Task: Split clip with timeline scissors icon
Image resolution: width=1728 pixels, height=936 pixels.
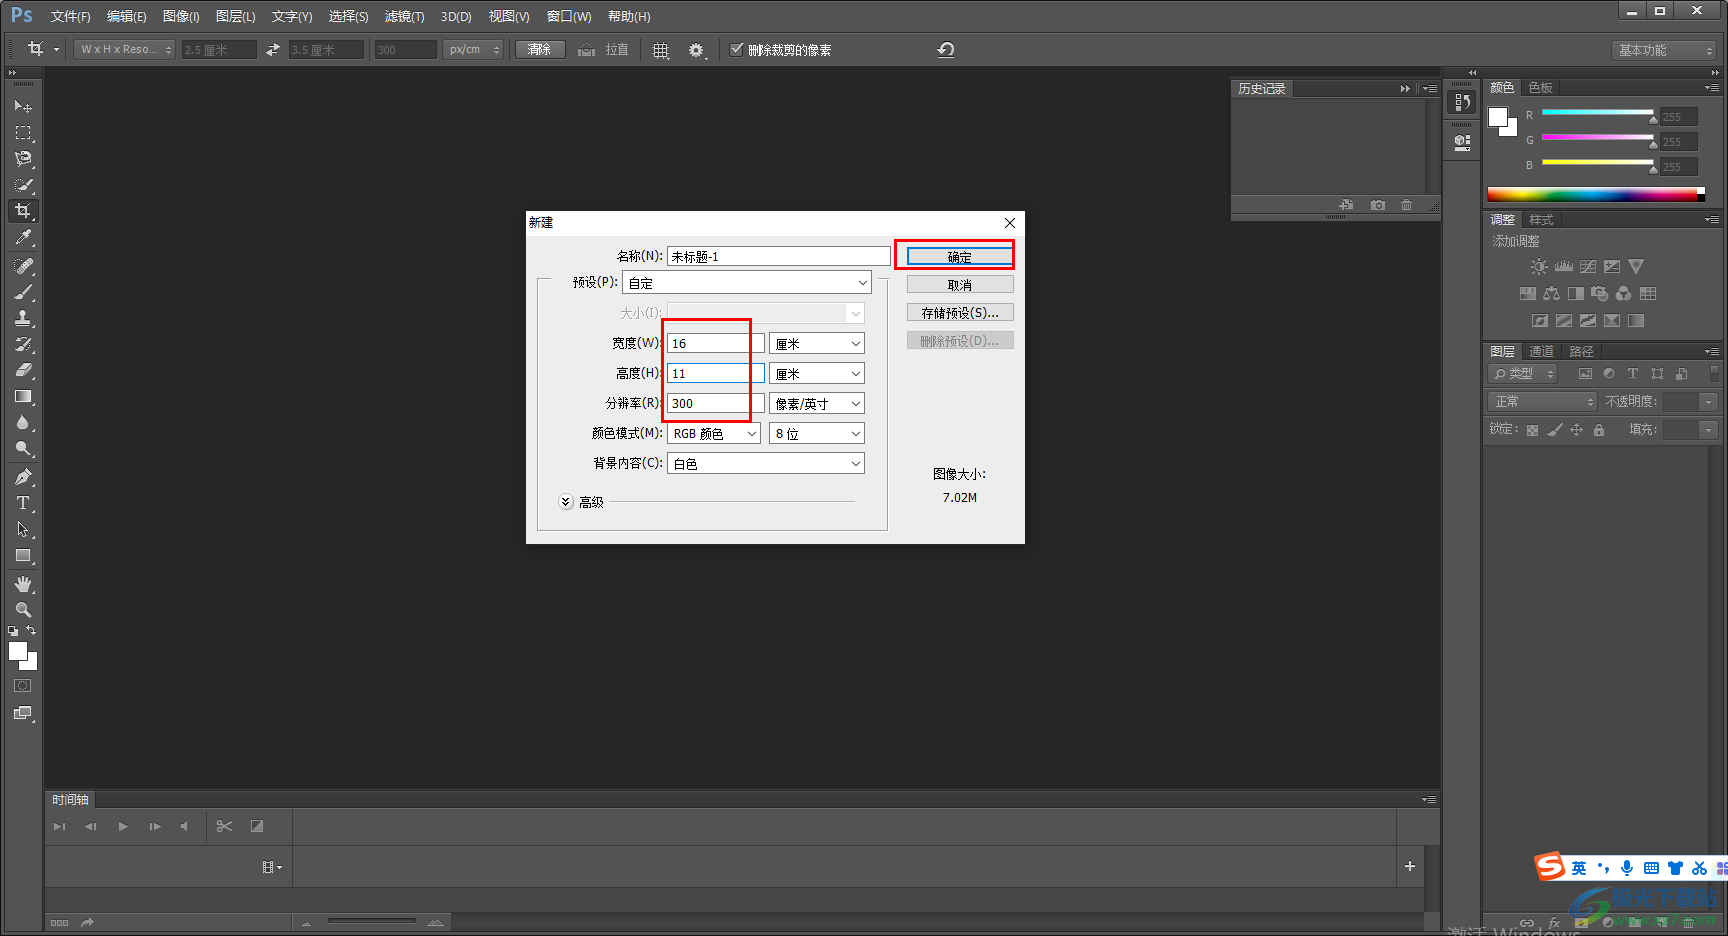Action: click(x=224, y=826)
